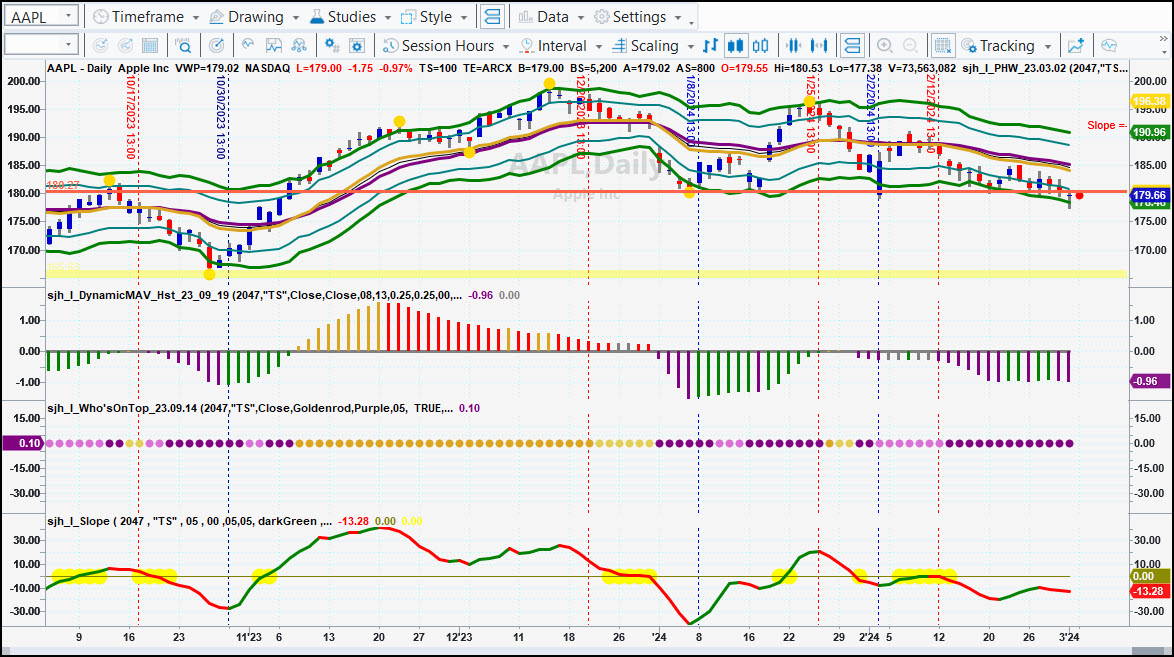This screenshot has height=657, width=1174.
Task: Click the AAPL - Daily Apple Inc title
Action: [x=108, y=68]
